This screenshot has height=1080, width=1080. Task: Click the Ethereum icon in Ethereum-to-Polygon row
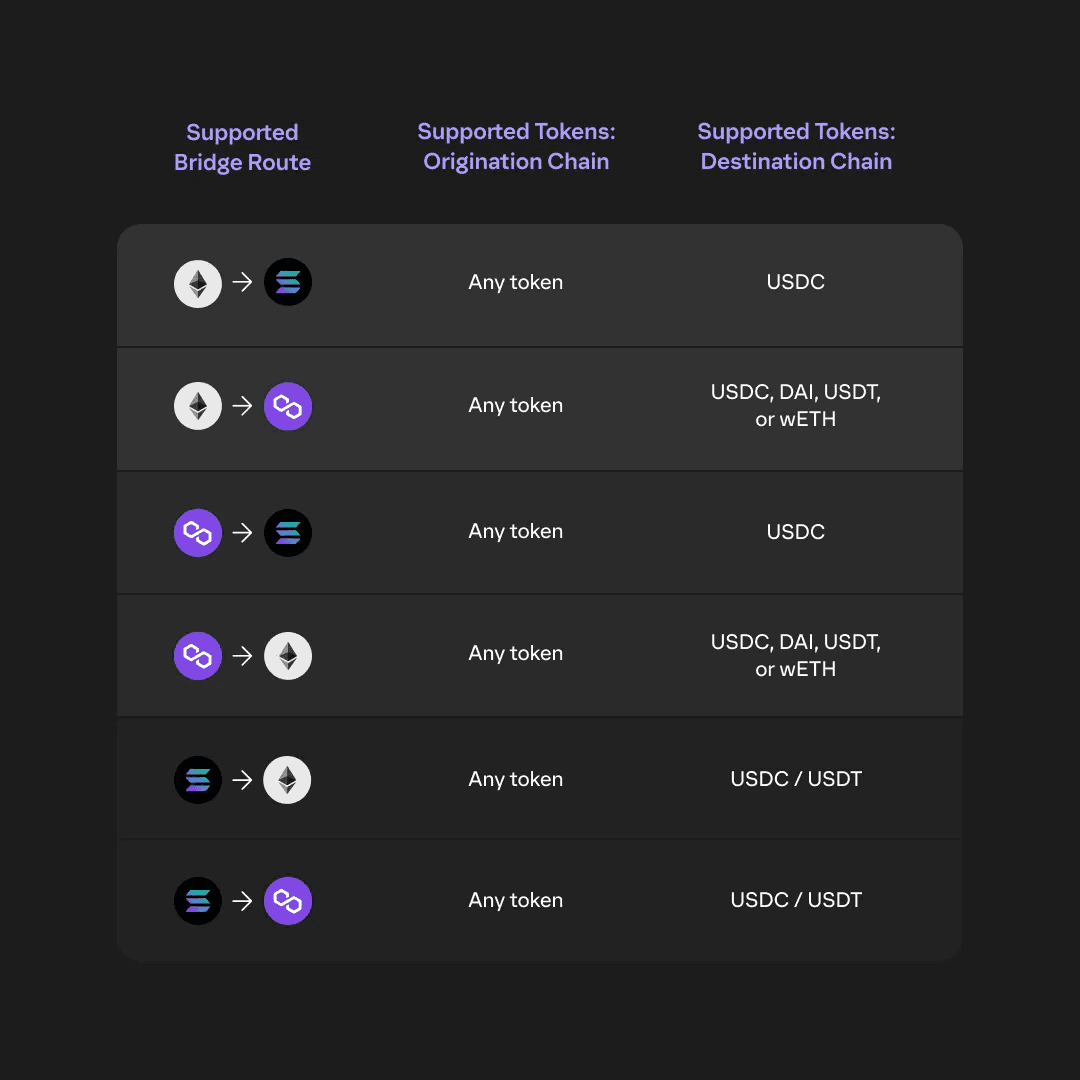pos(198,406)
